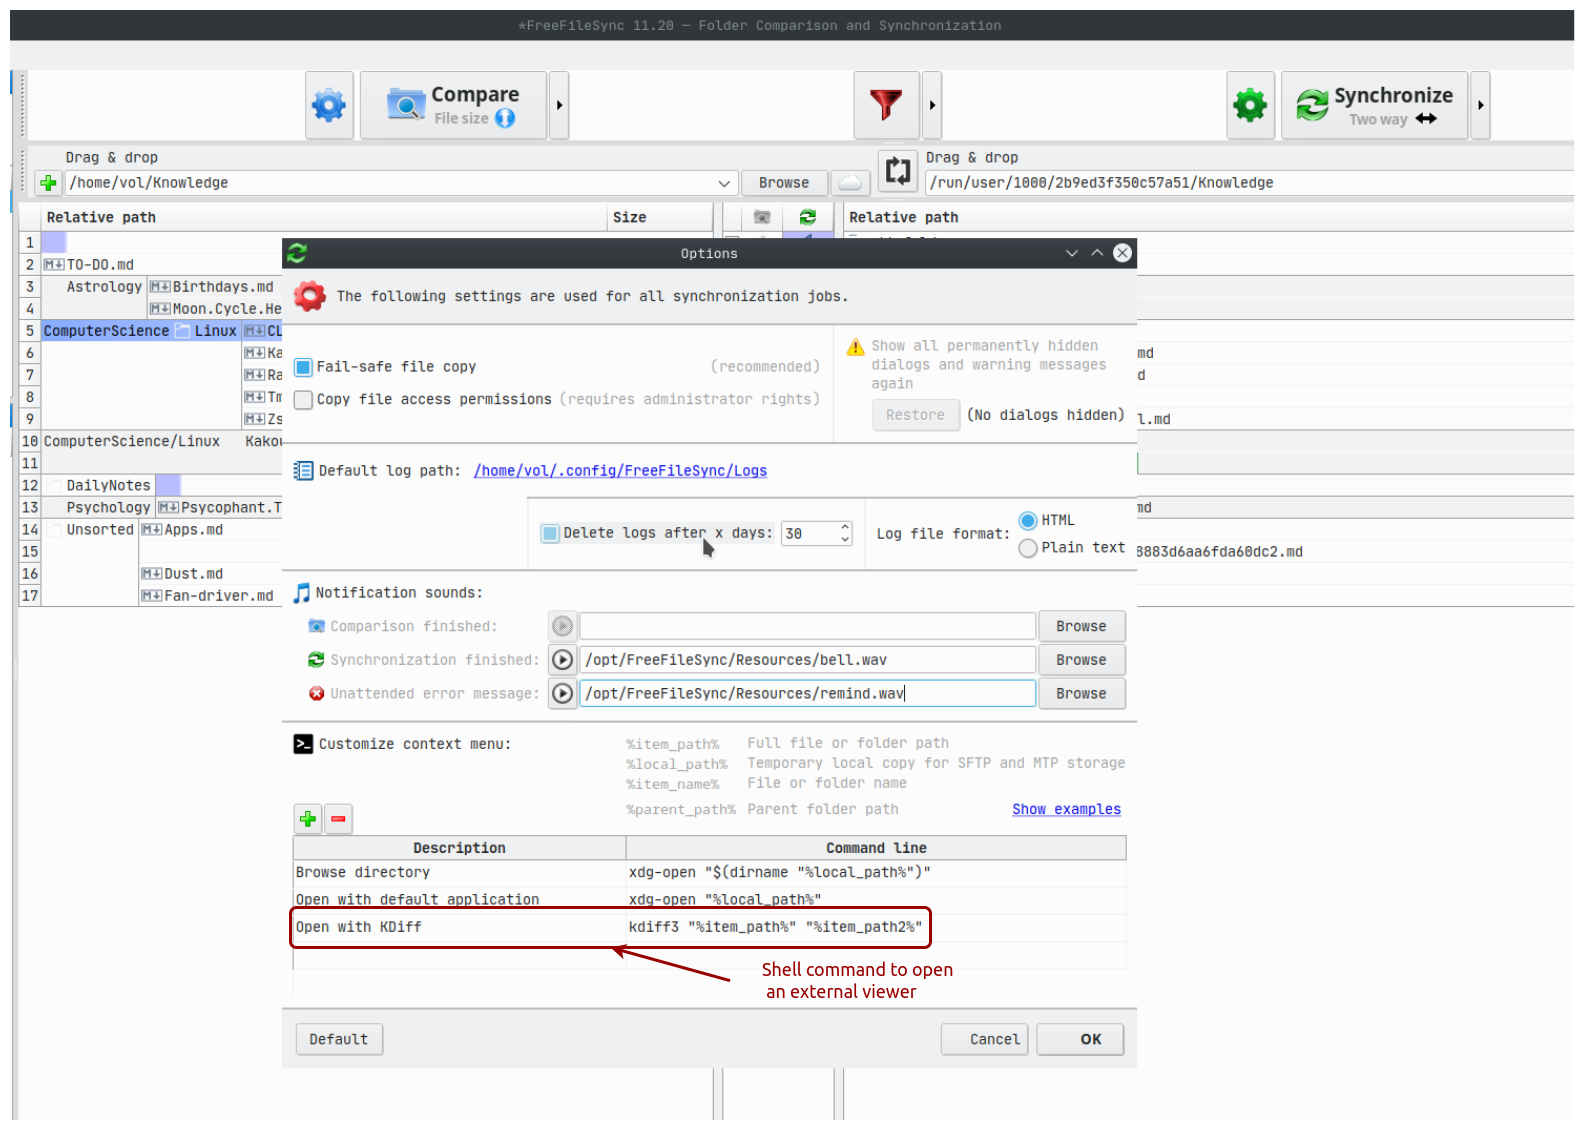This screenshot has height=1131, width=1586.
Task: Play synchronization finished bell sound
Action: [563, 661]
